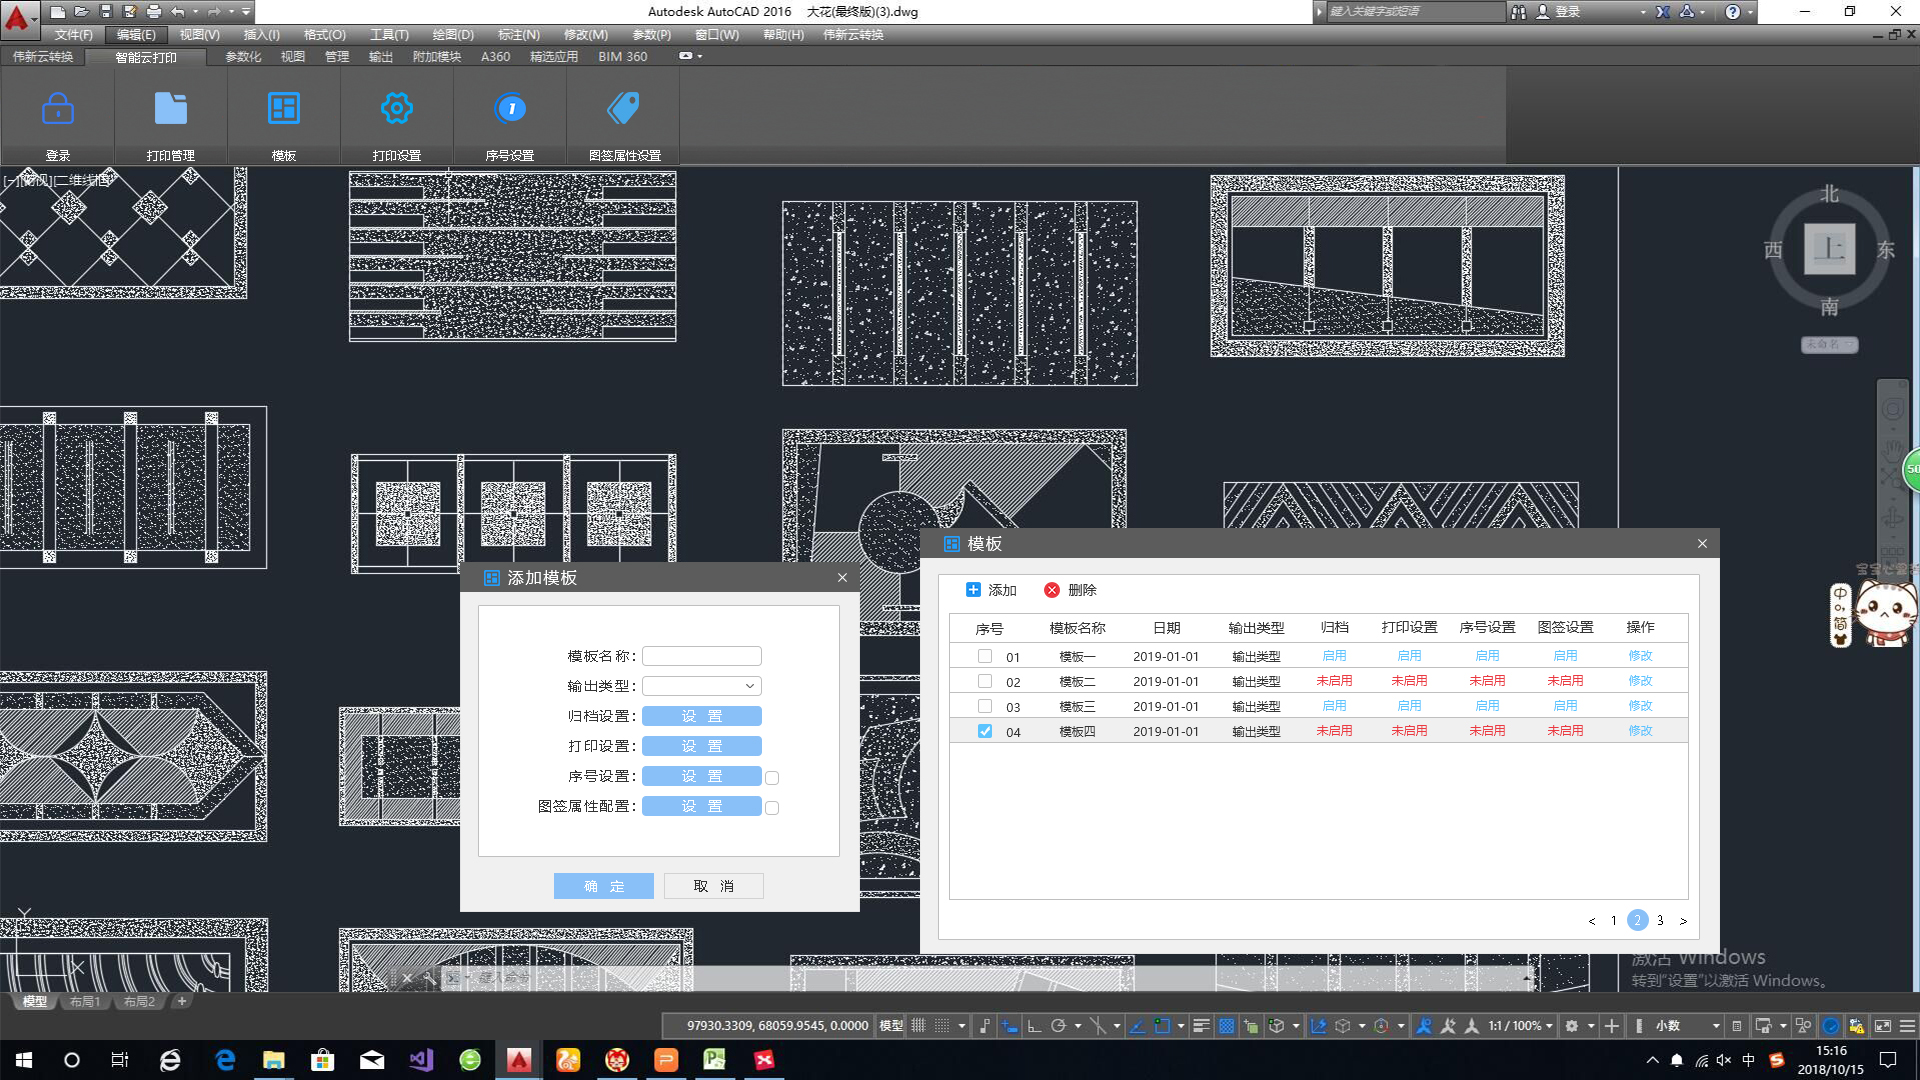Toggle polar tracking icon in status bar
This screenshot has width=1920, height=1080.
pos(1058,1026)
